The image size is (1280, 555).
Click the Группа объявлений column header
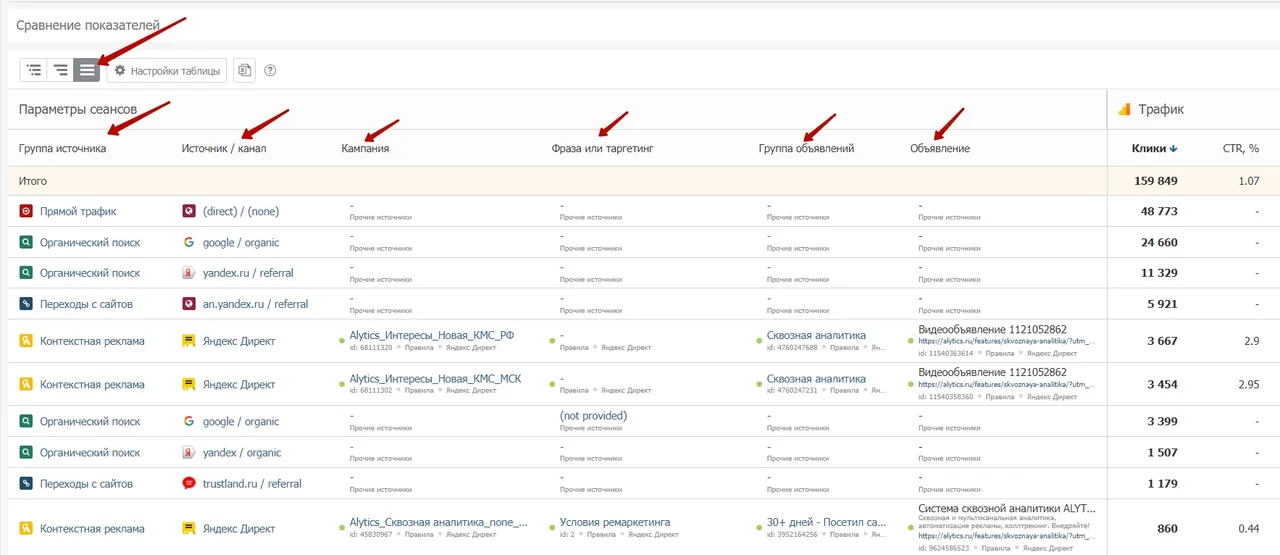(x=806, y=148)
